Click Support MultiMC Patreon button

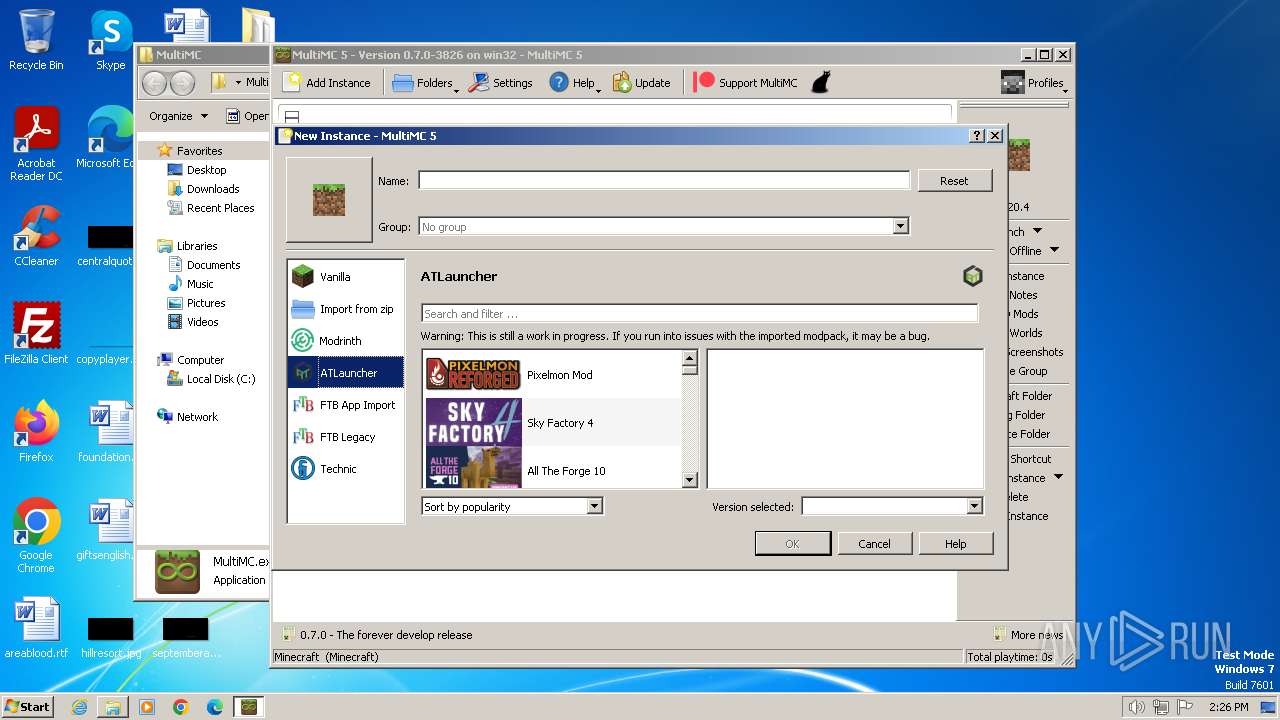pos(745,83)
